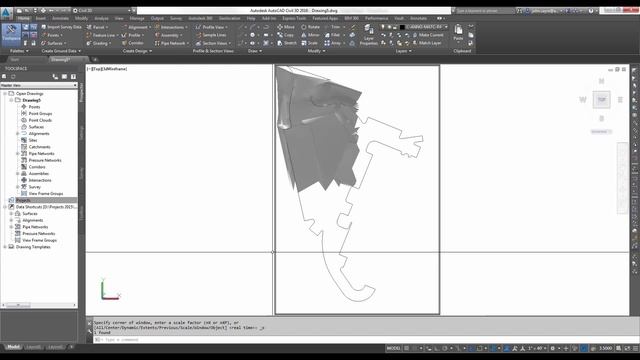
Task: Select the Move tool
Action: pos(286,27)
